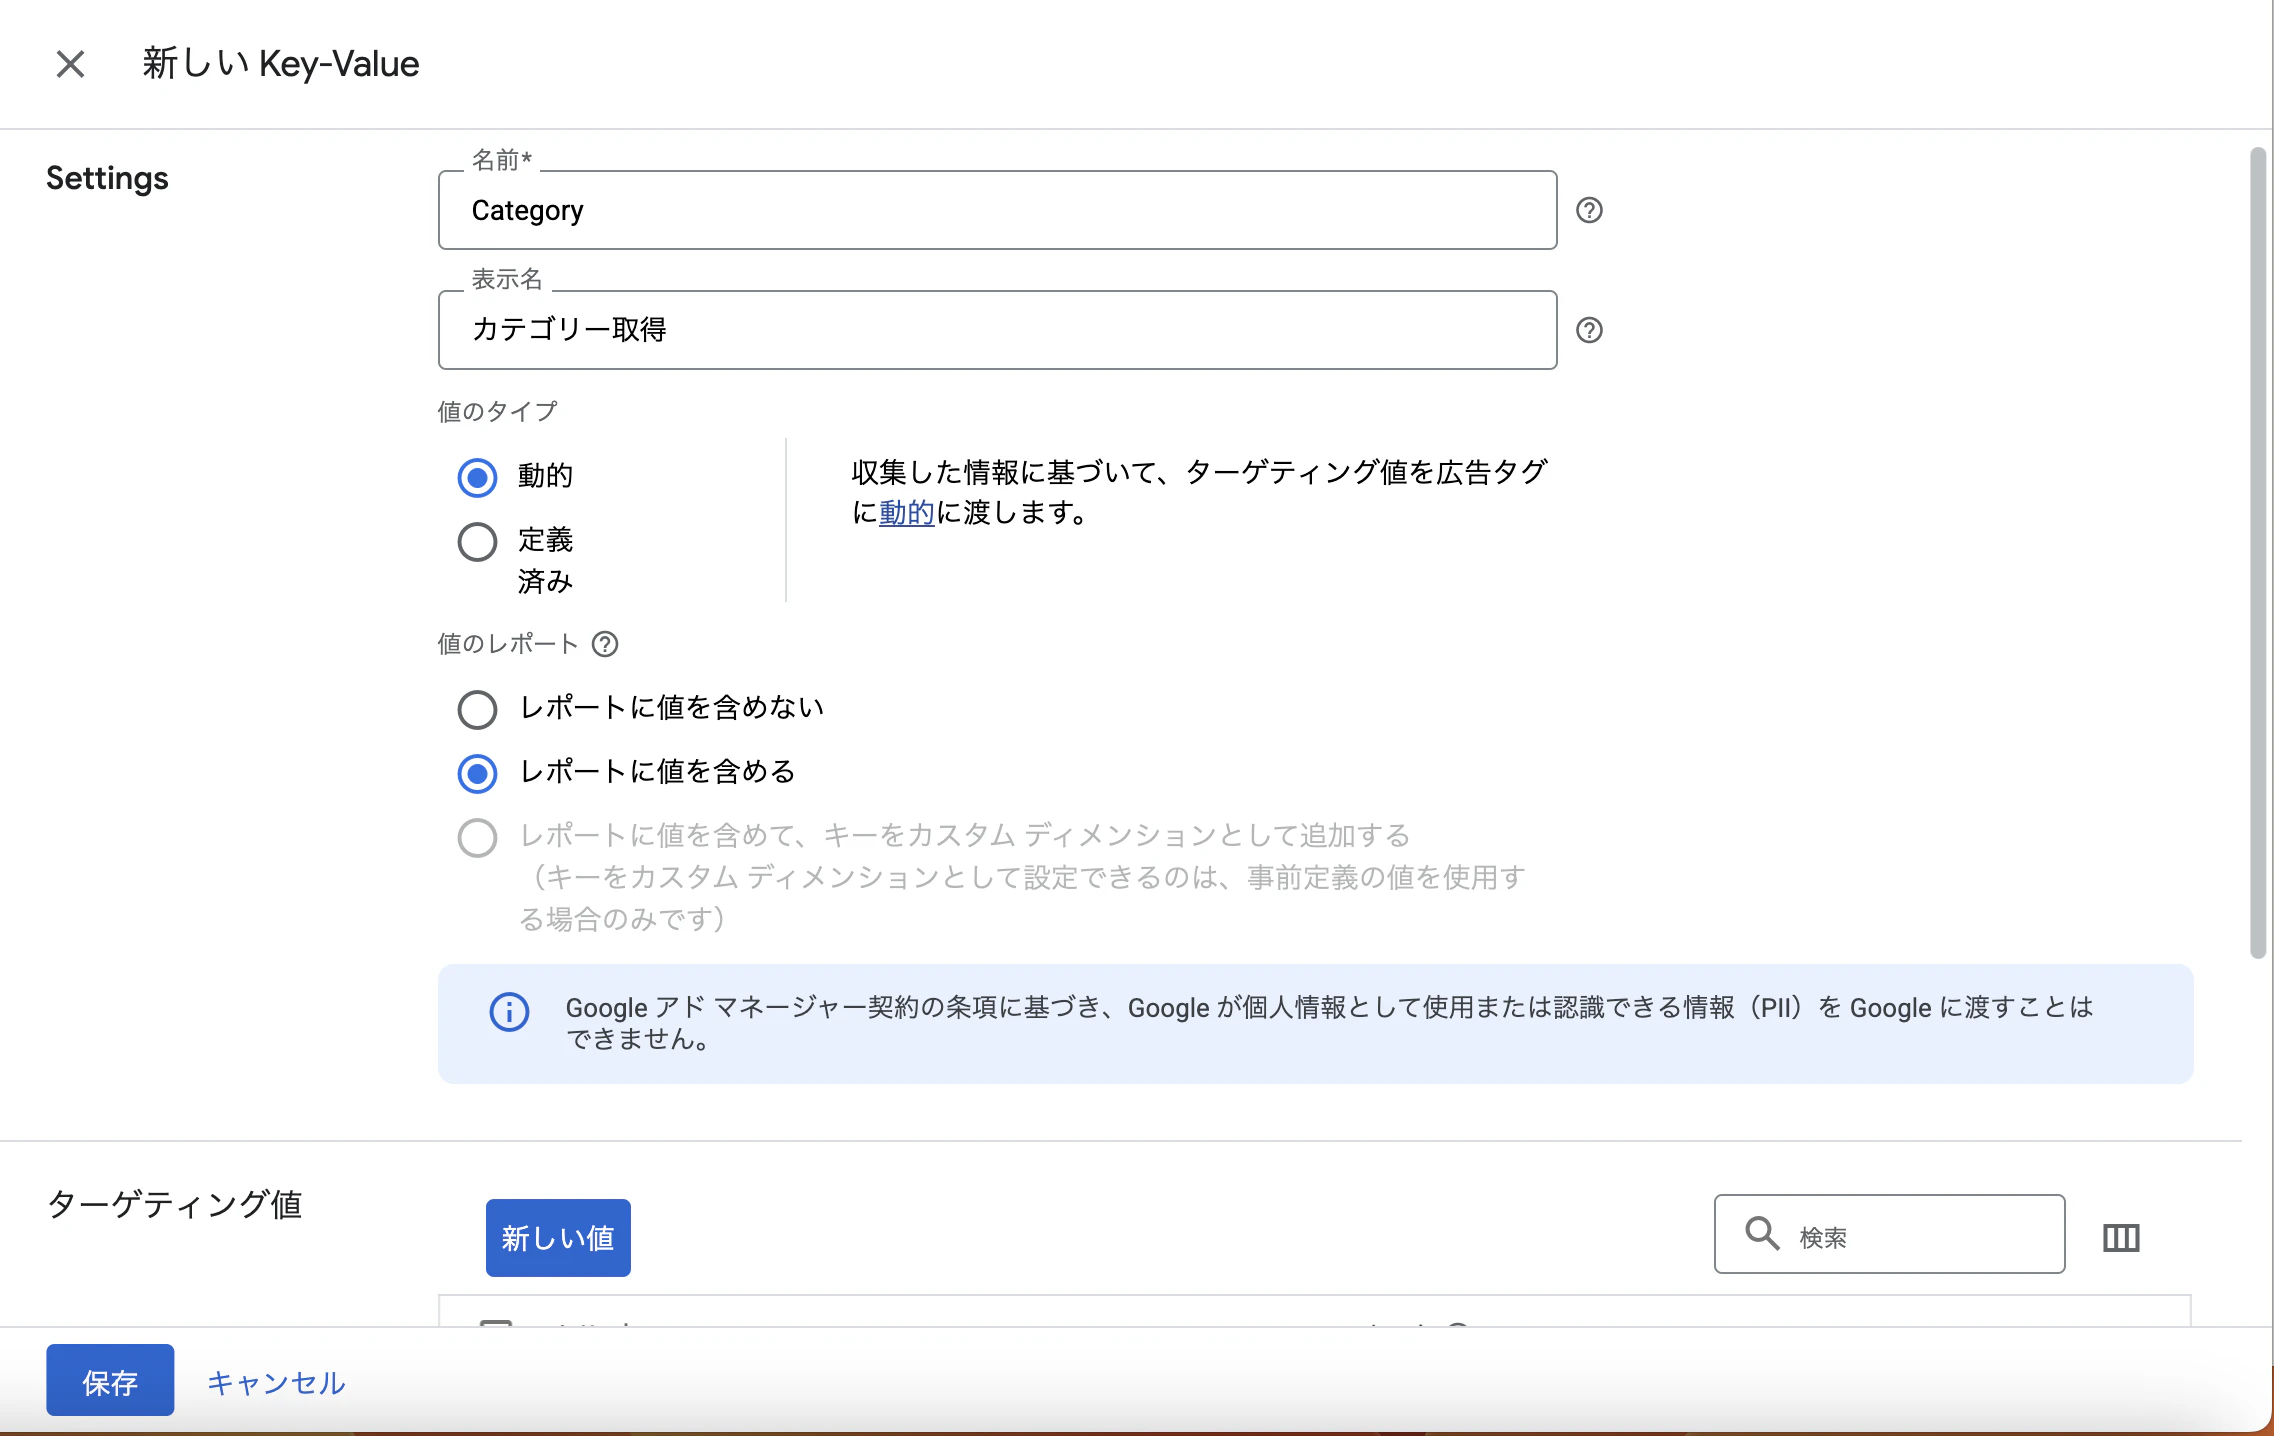Close the new Key-Value dialog with X

pyautogui.click(x=70, y=64)
